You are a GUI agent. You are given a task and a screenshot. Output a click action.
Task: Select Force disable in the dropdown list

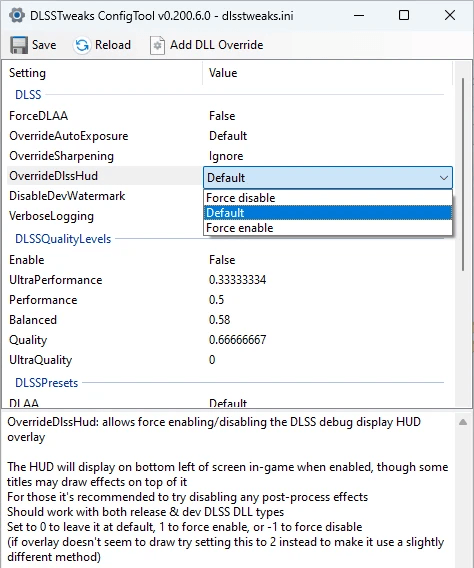coord(328,198)
